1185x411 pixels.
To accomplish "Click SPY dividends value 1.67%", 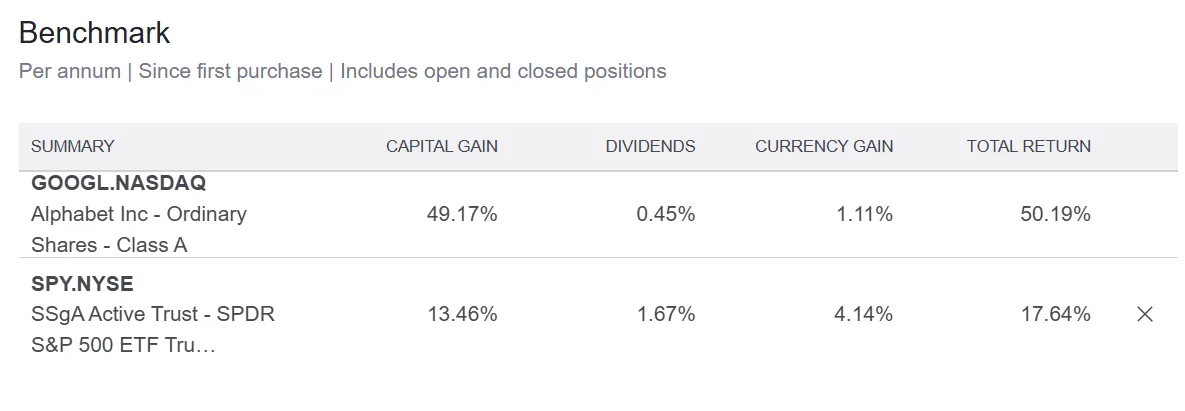I will click(665, 314).
